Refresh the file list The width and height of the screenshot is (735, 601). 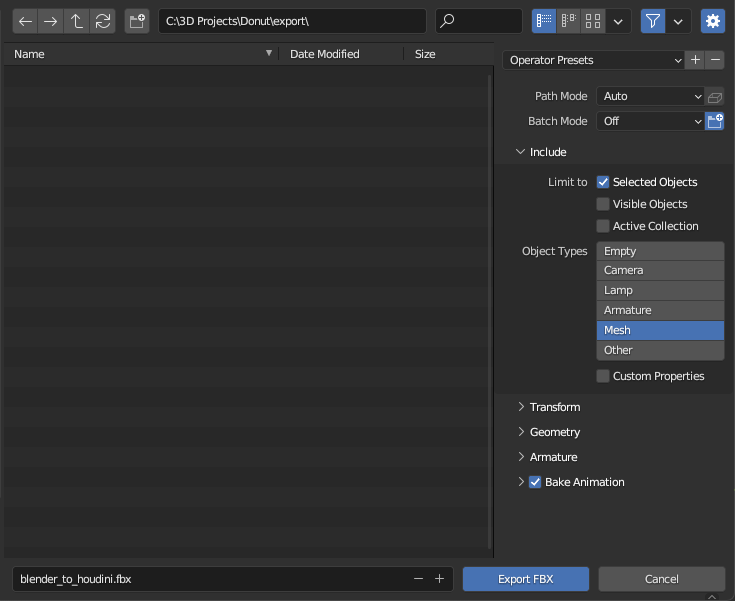click(102, 21)
